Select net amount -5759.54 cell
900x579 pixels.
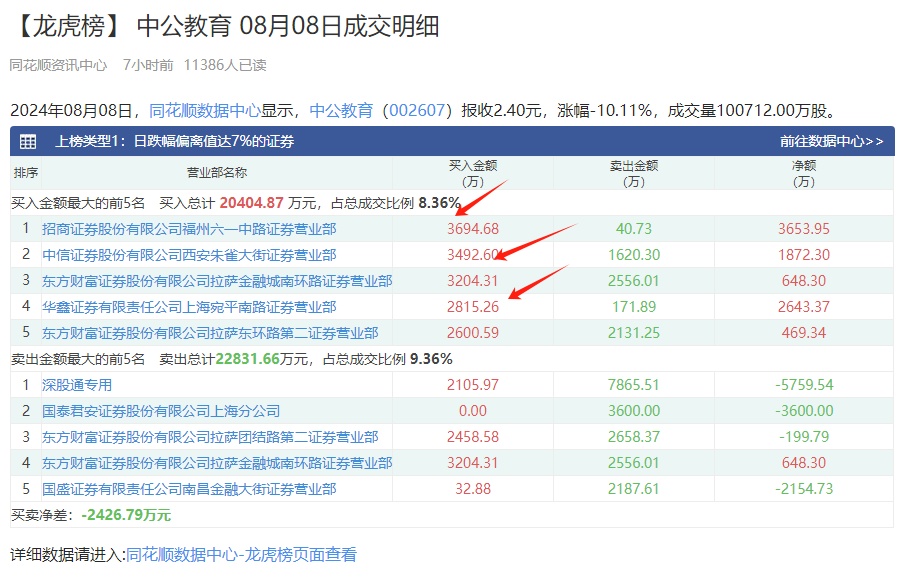(x=804, y=385)
